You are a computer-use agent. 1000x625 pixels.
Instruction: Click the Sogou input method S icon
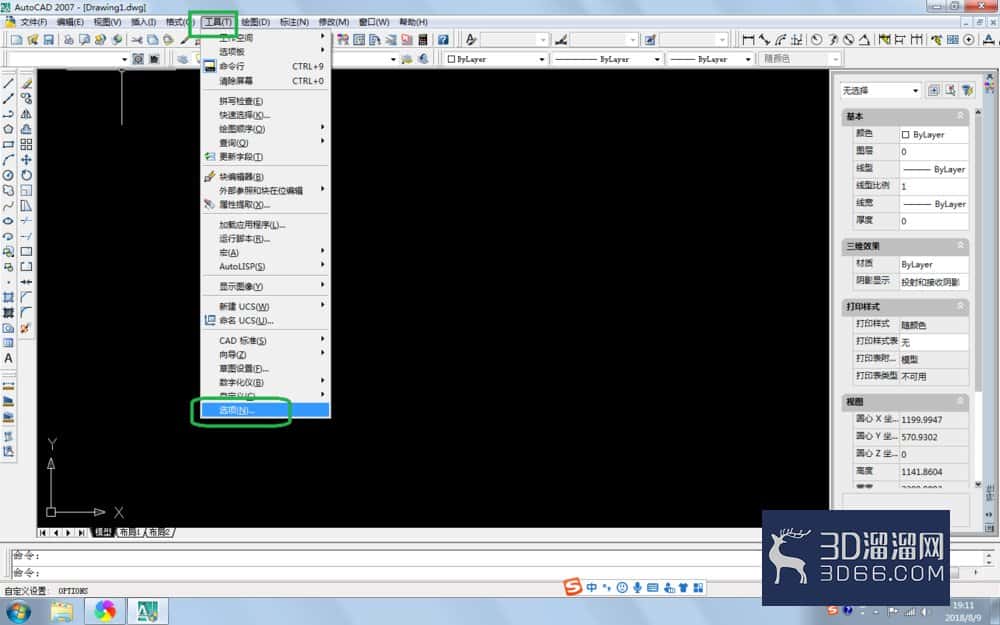[x=573, y=587]
